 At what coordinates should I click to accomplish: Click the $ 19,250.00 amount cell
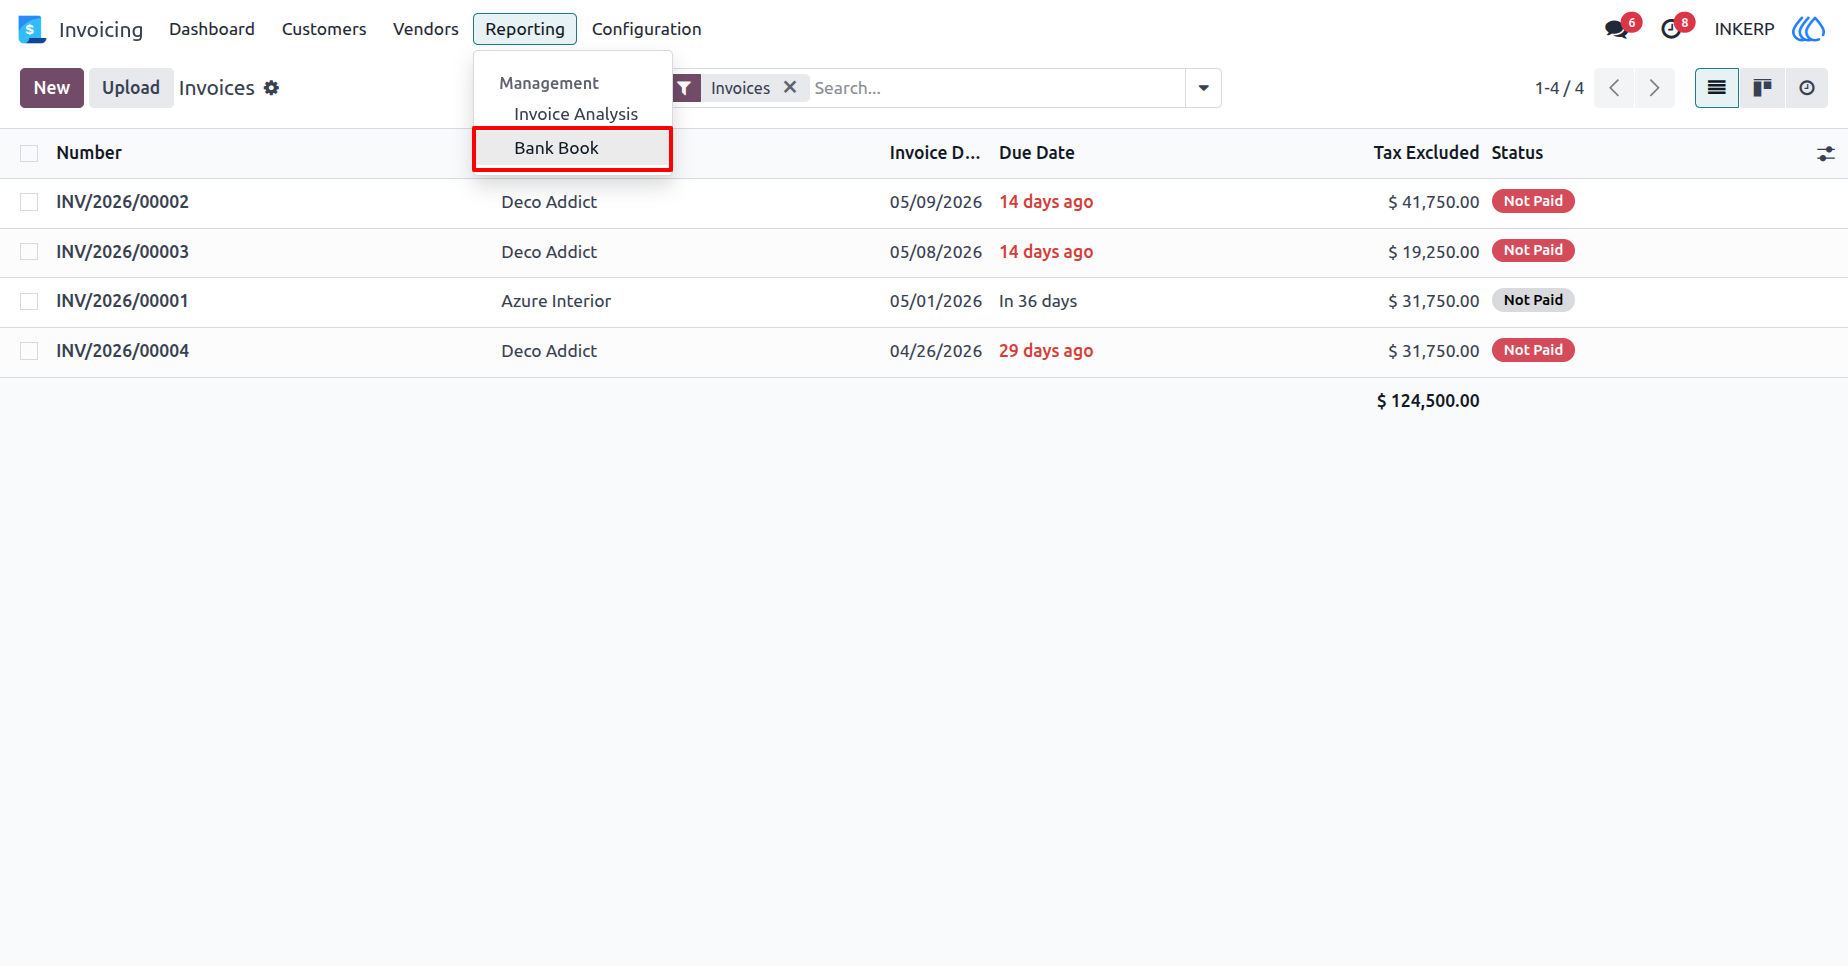pyautogui.click(x=1433, y=252)
